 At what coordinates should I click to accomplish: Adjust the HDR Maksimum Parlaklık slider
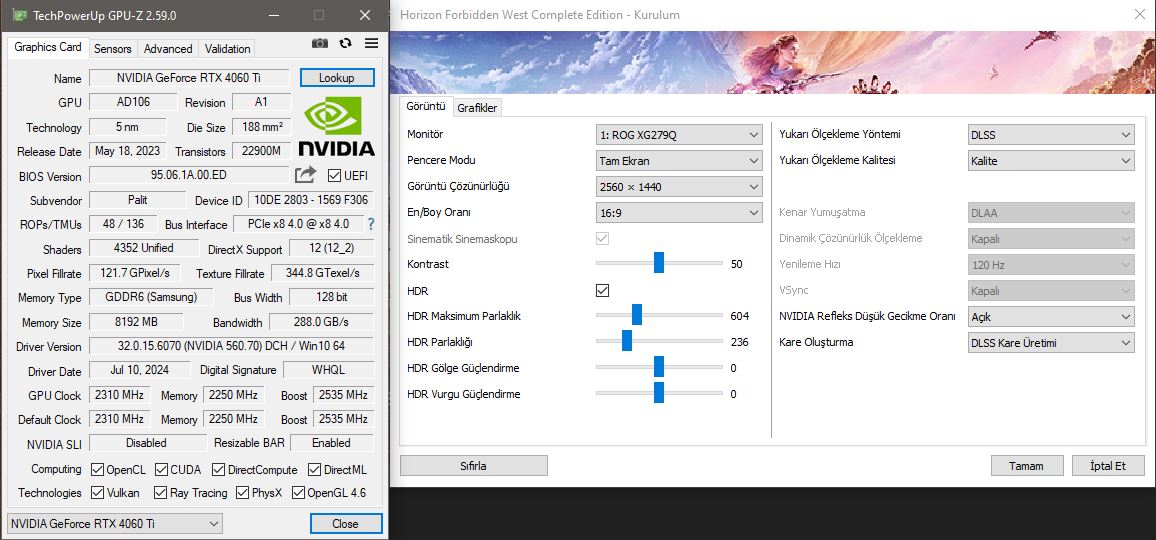637,315
